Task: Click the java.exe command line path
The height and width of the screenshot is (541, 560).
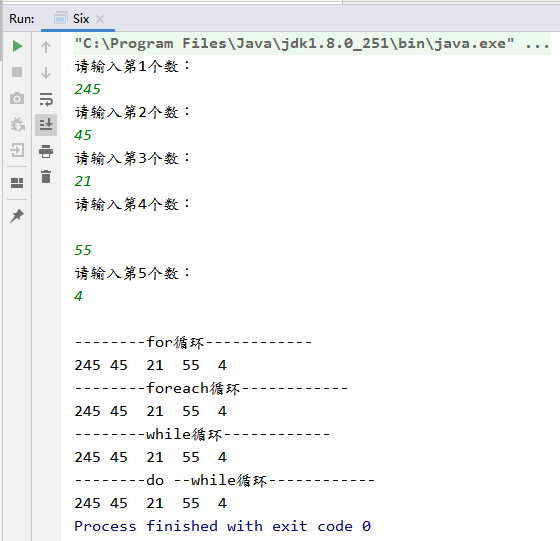Action: pyautogui.click(x=295, y=44)
